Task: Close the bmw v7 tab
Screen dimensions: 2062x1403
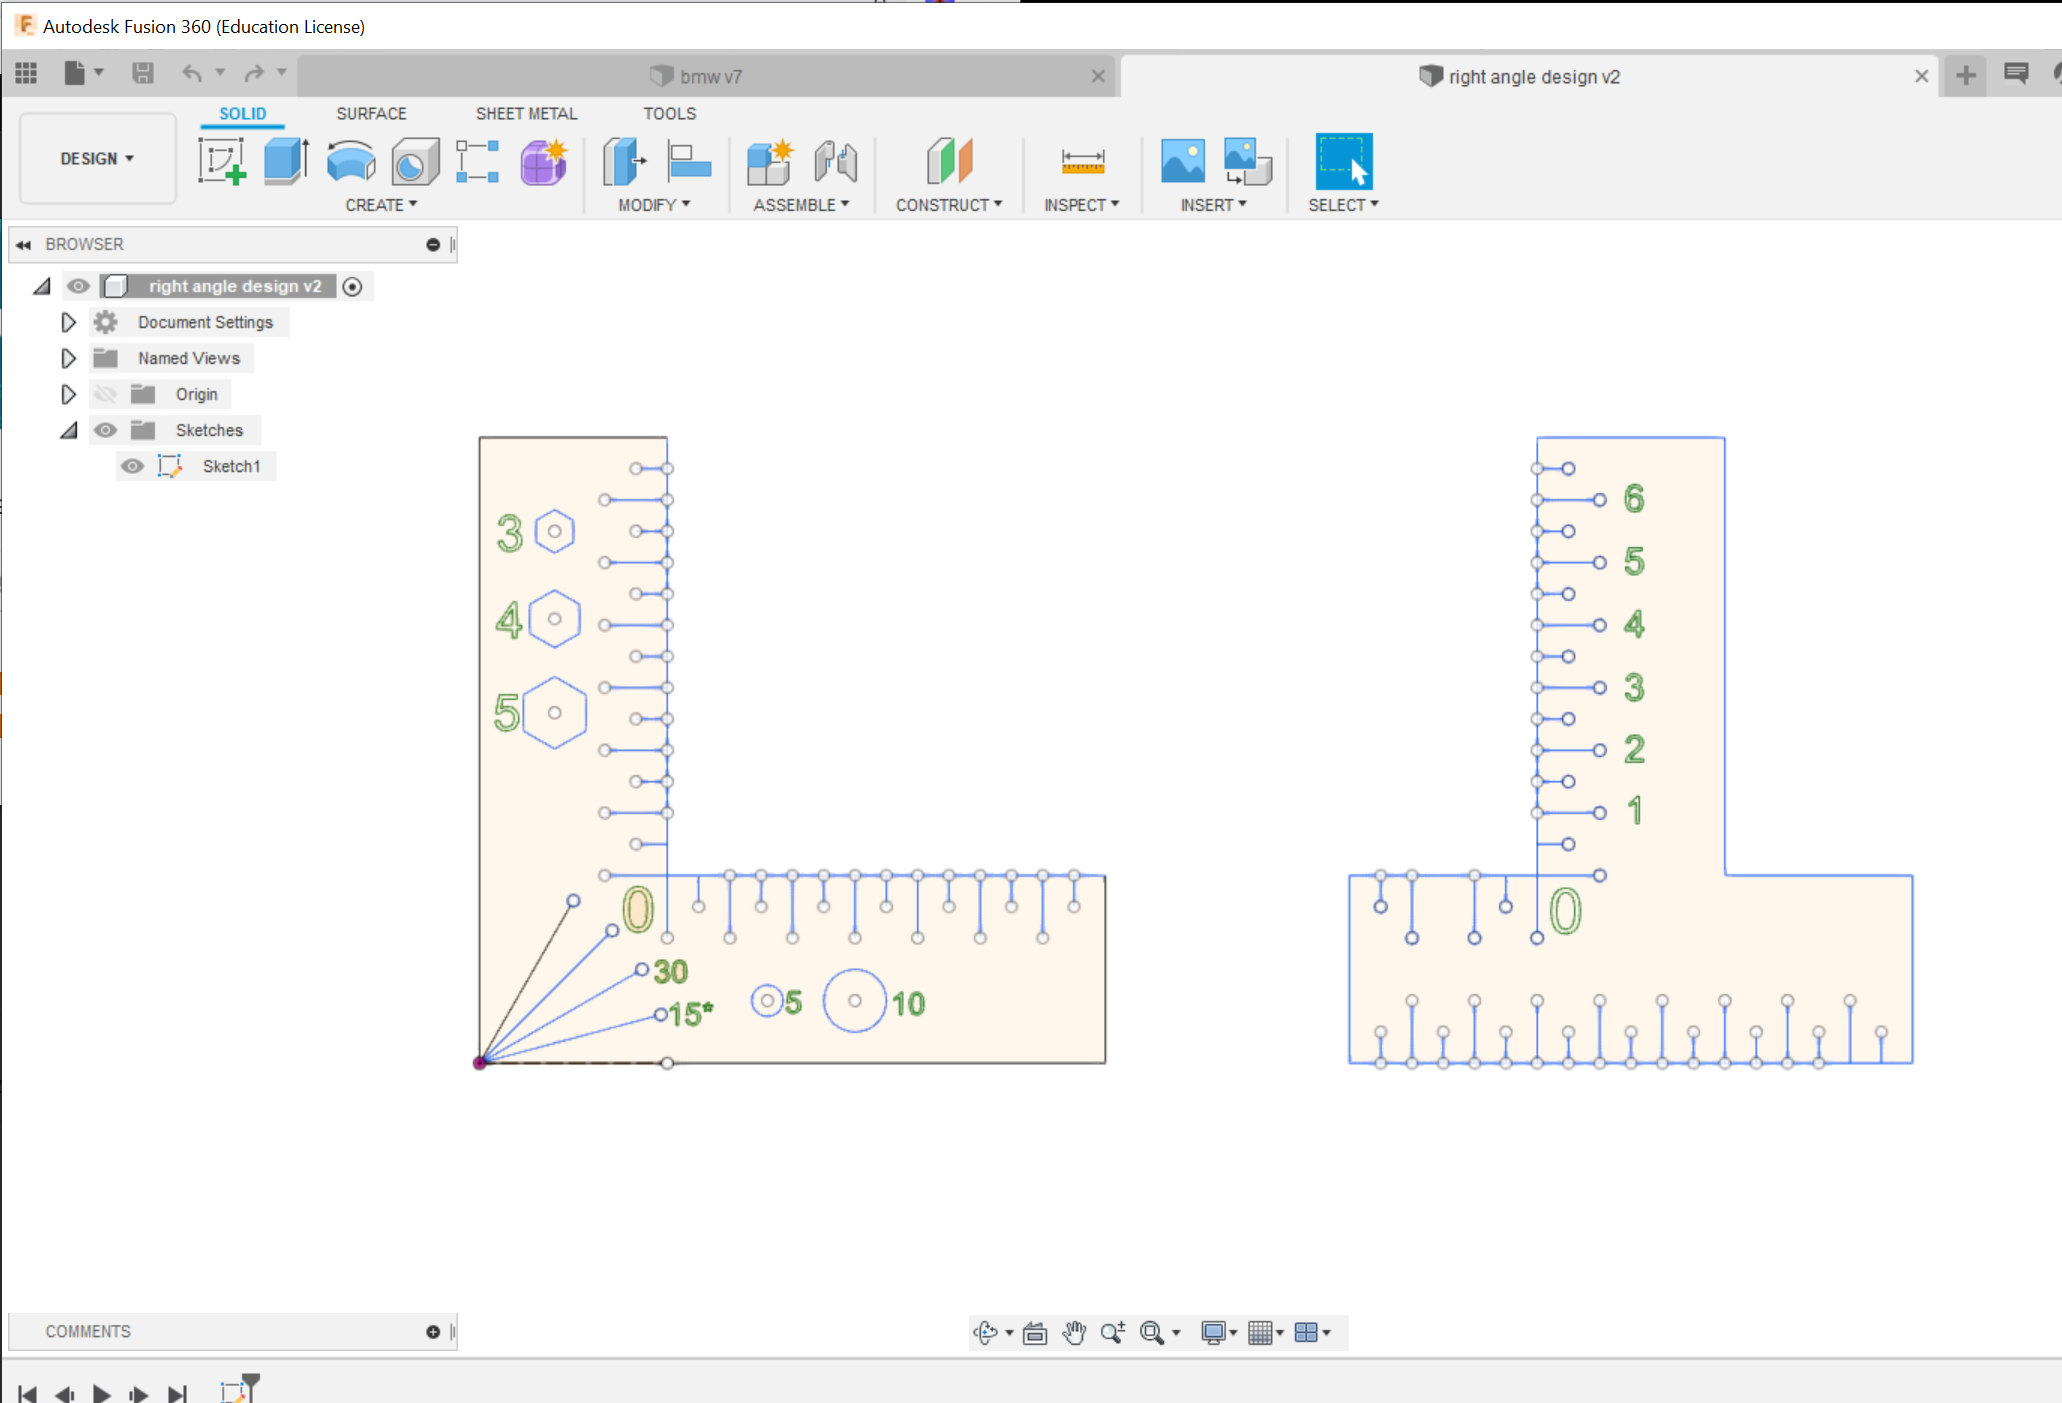Action: click(1098, 76)
